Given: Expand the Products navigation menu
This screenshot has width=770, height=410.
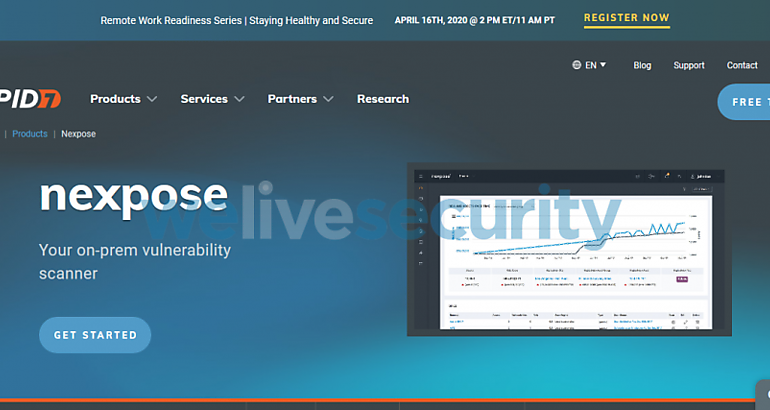Looking at the screenshot, I should point(123,99).
